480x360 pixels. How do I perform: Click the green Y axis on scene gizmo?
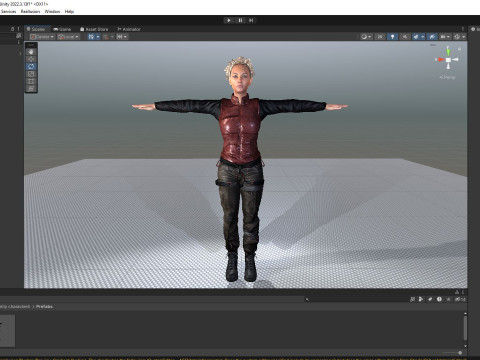point(448,51)
